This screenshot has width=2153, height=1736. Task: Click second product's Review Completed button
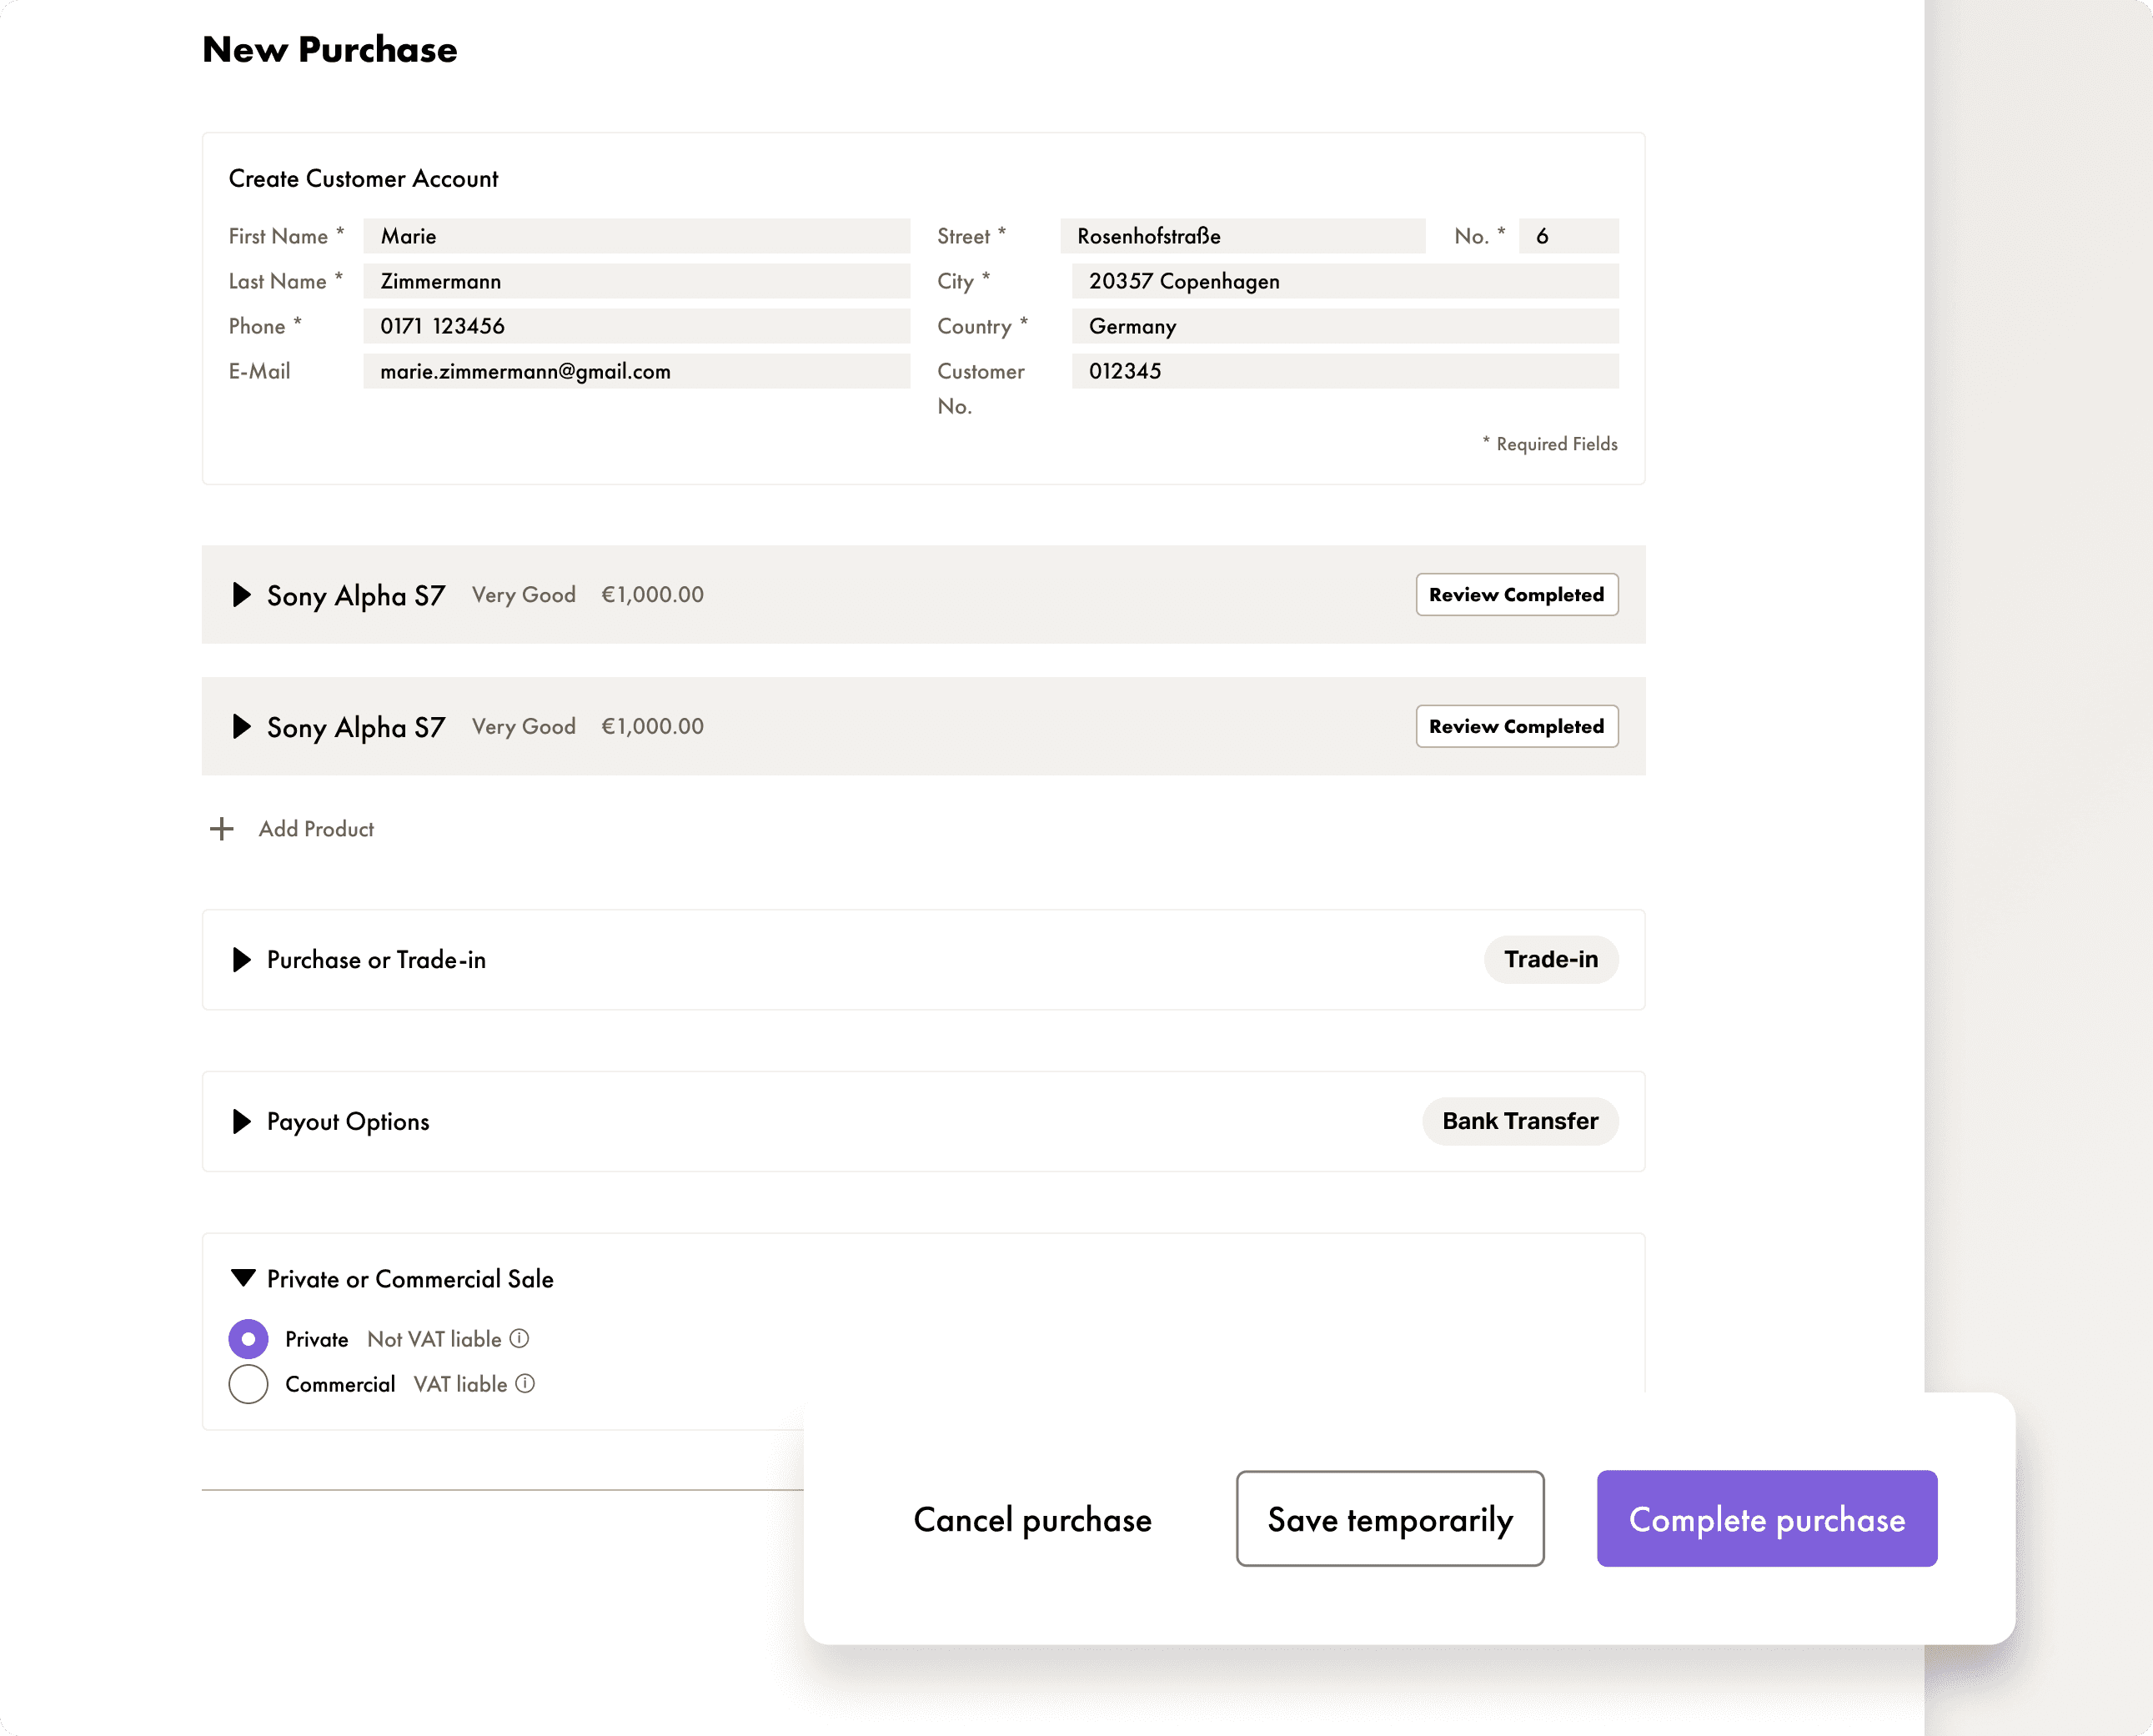pos(1516,727)
